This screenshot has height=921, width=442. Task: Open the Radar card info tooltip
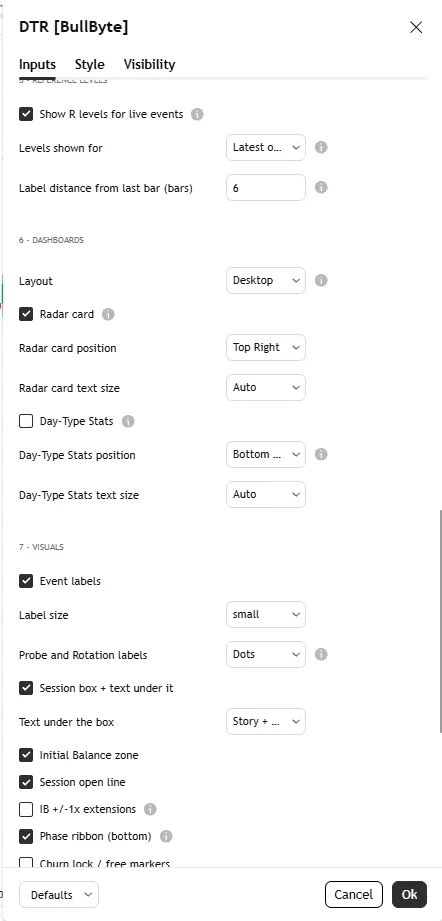pos(108,314)
